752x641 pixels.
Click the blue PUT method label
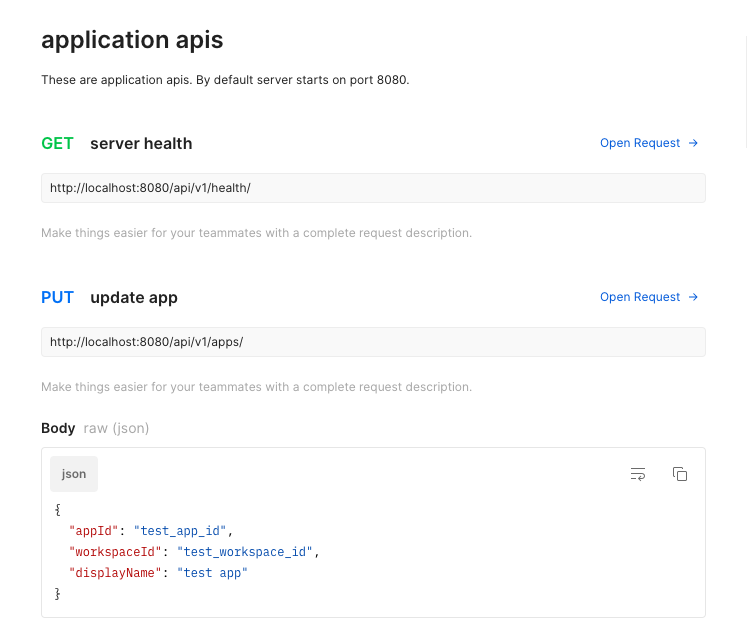[57, 297]
